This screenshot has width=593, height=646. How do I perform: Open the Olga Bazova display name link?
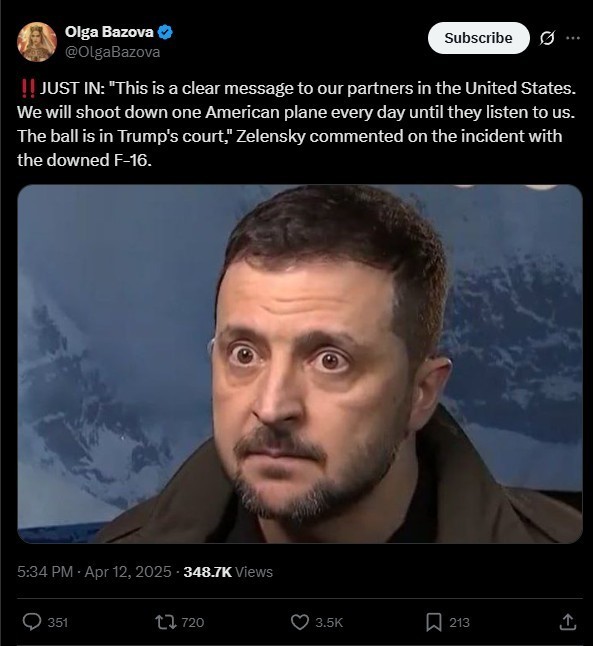[x=109, y=32]
